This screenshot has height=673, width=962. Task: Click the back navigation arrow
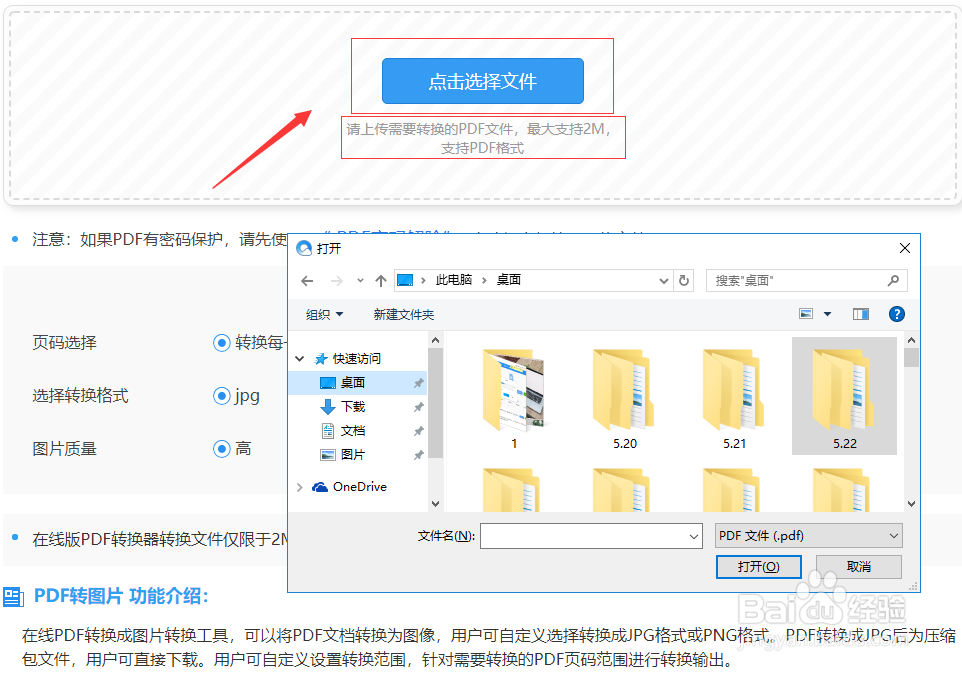[308, 281]
